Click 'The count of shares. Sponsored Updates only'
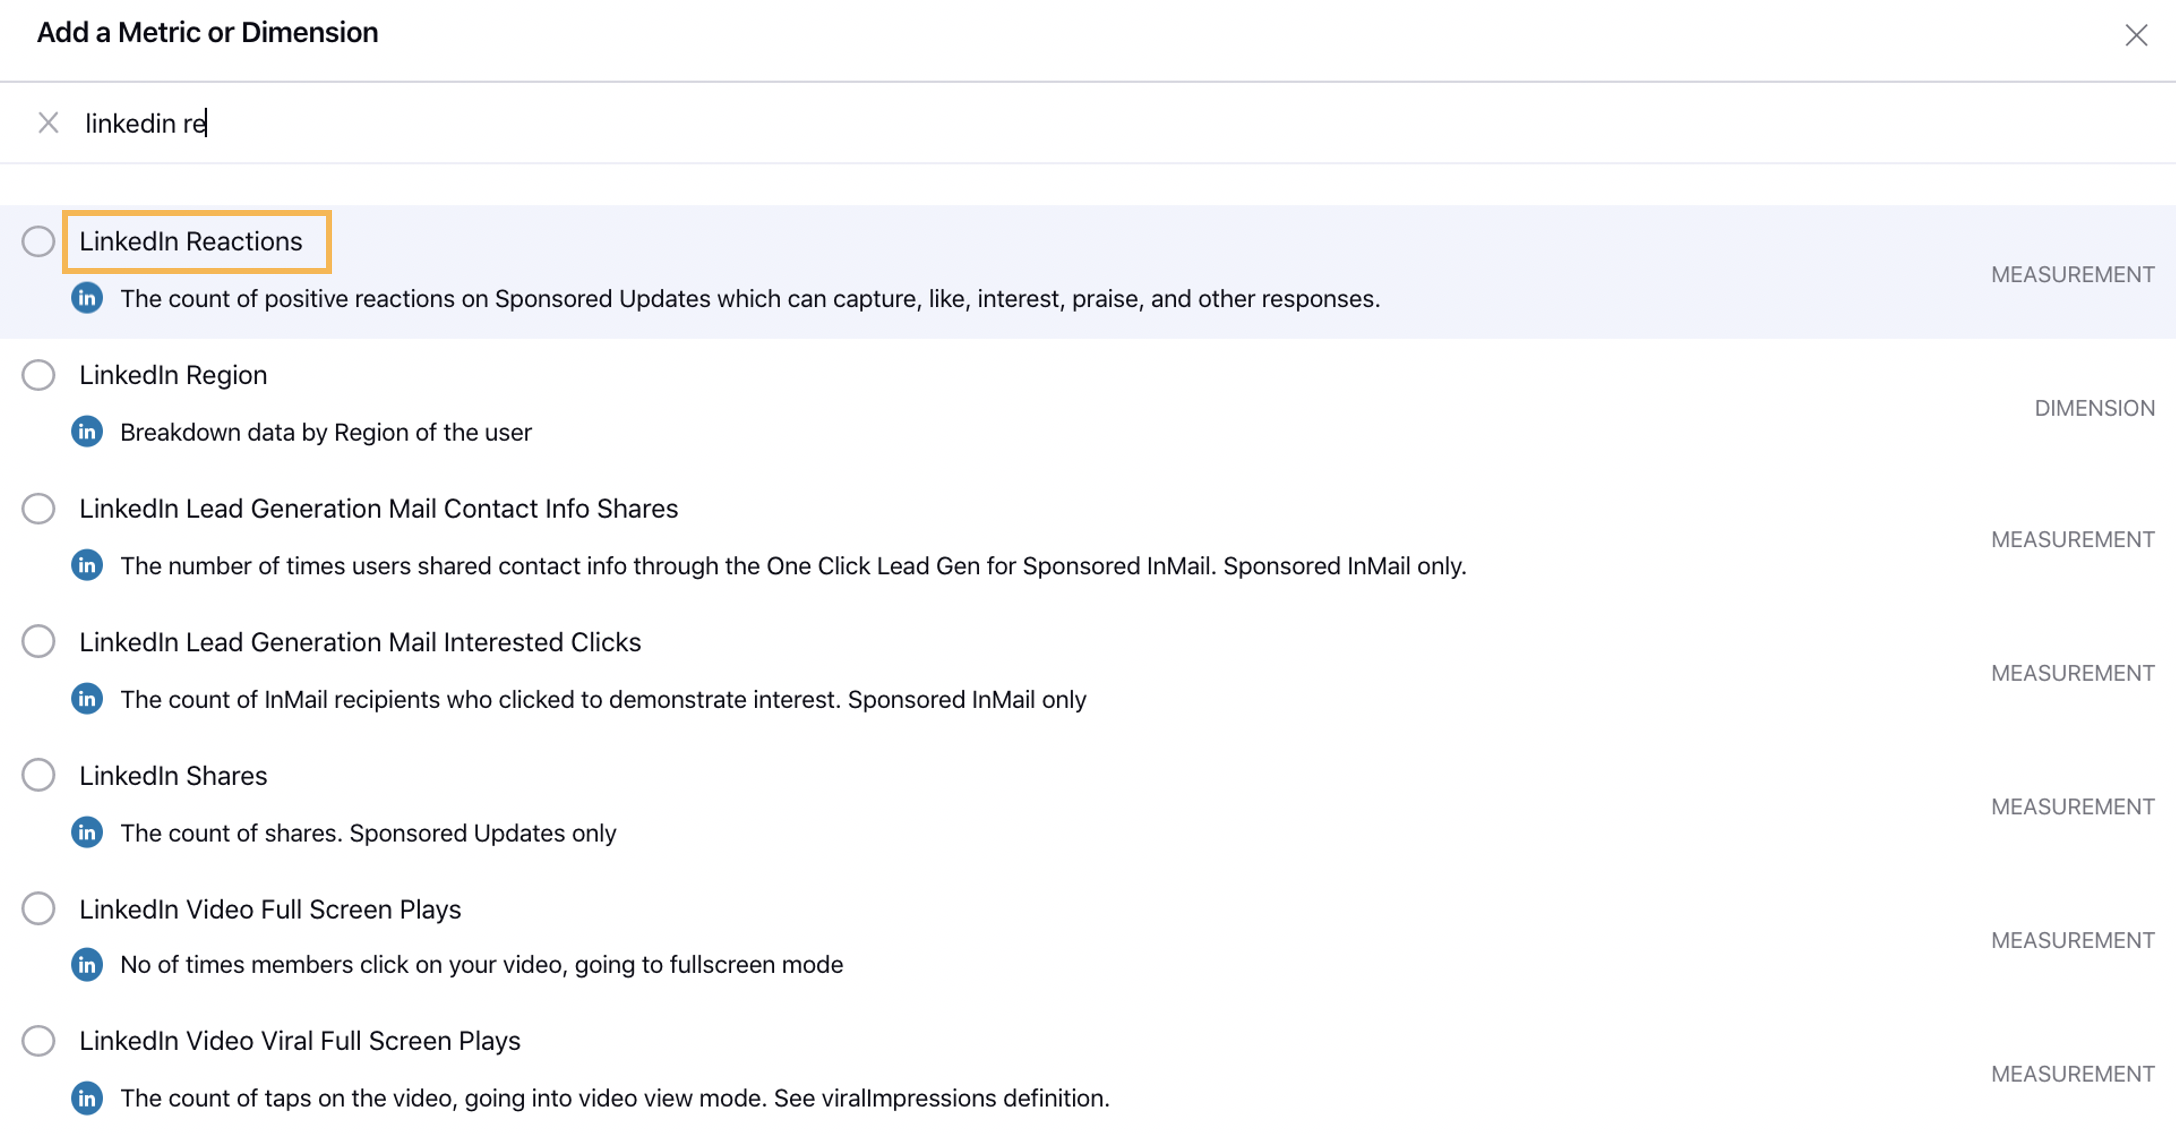The height and width of the screenshot is (1134, 2176). [x=368, y=833]
